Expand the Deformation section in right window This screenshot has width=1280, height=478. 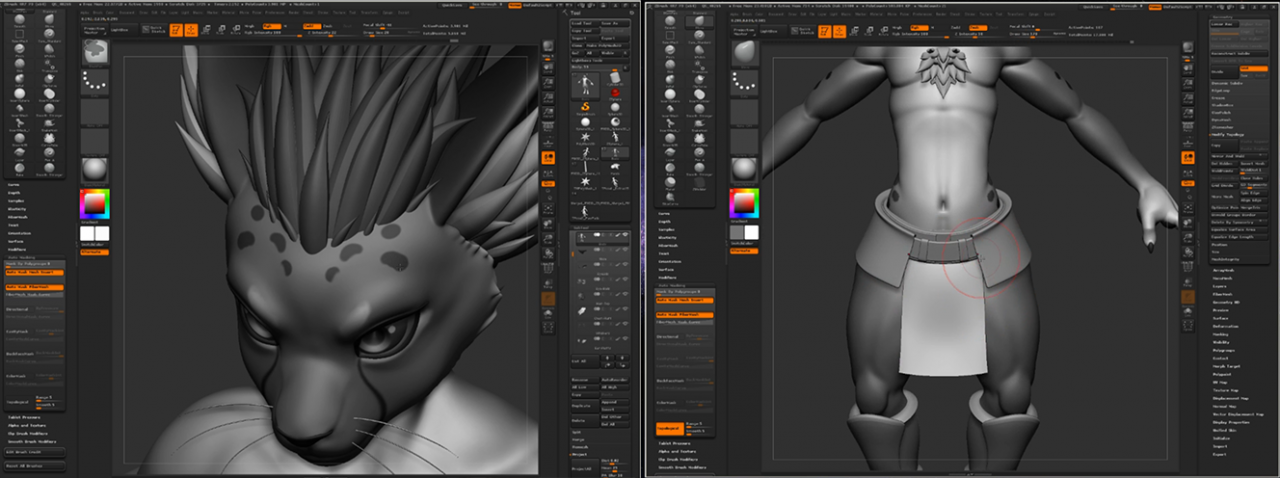(1226, 324)
